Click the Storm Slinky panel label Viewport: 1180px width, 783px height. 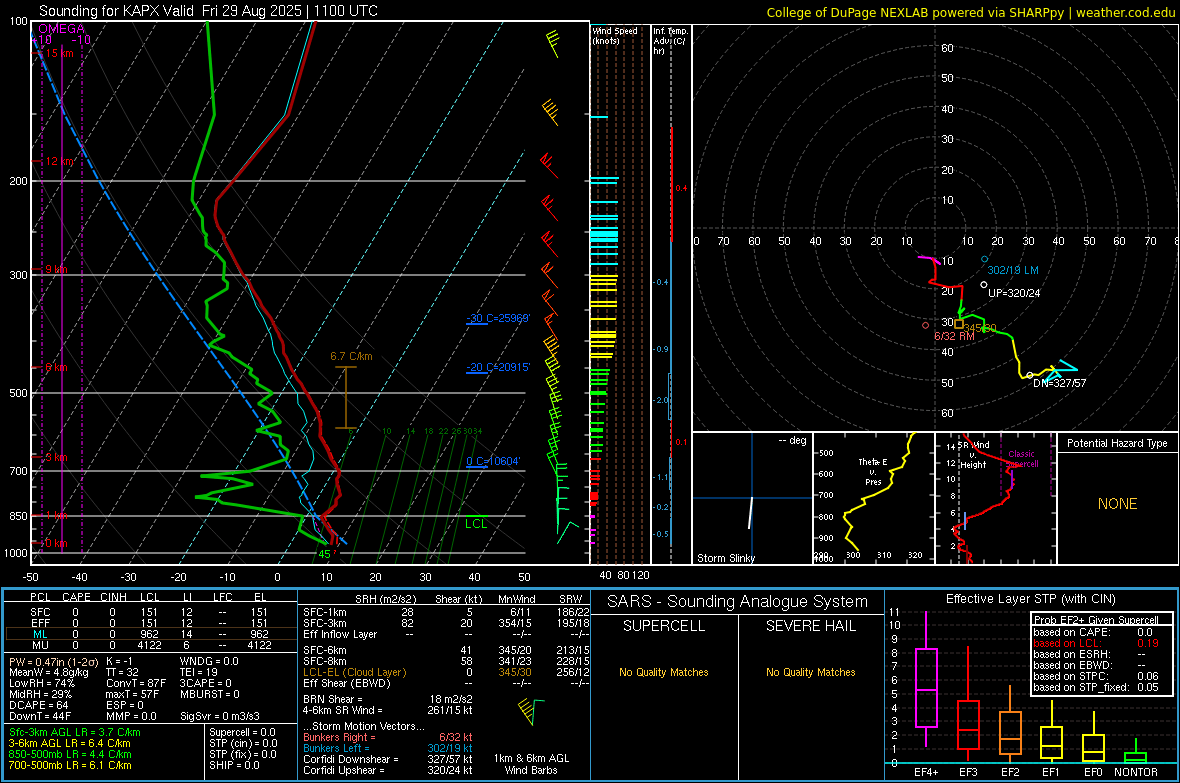pyautogui.click(x=726, y=558)
